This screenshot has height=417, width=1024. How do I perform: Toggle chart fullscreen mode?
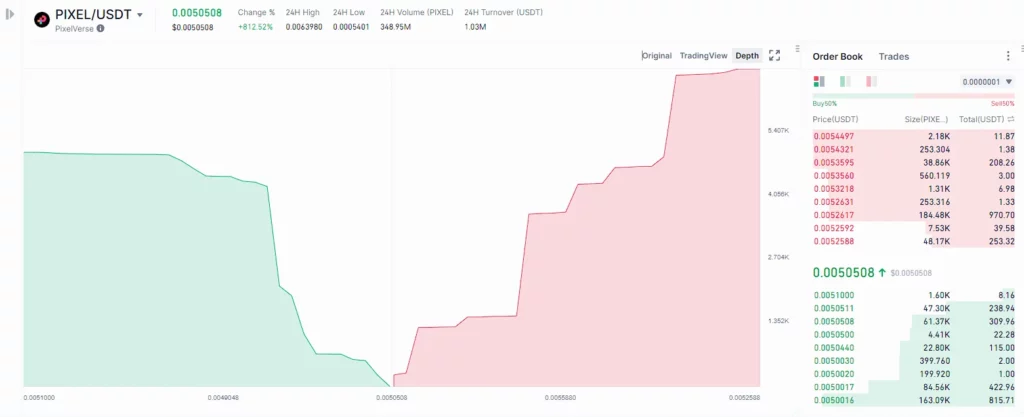pos(775,55)
